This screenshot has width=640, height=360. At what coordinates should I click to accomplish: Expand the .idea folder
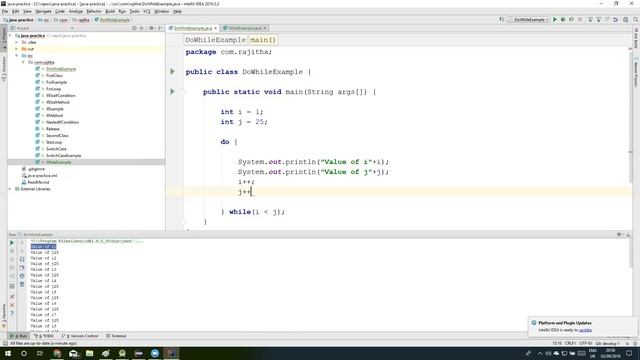(x=17, y=42)
